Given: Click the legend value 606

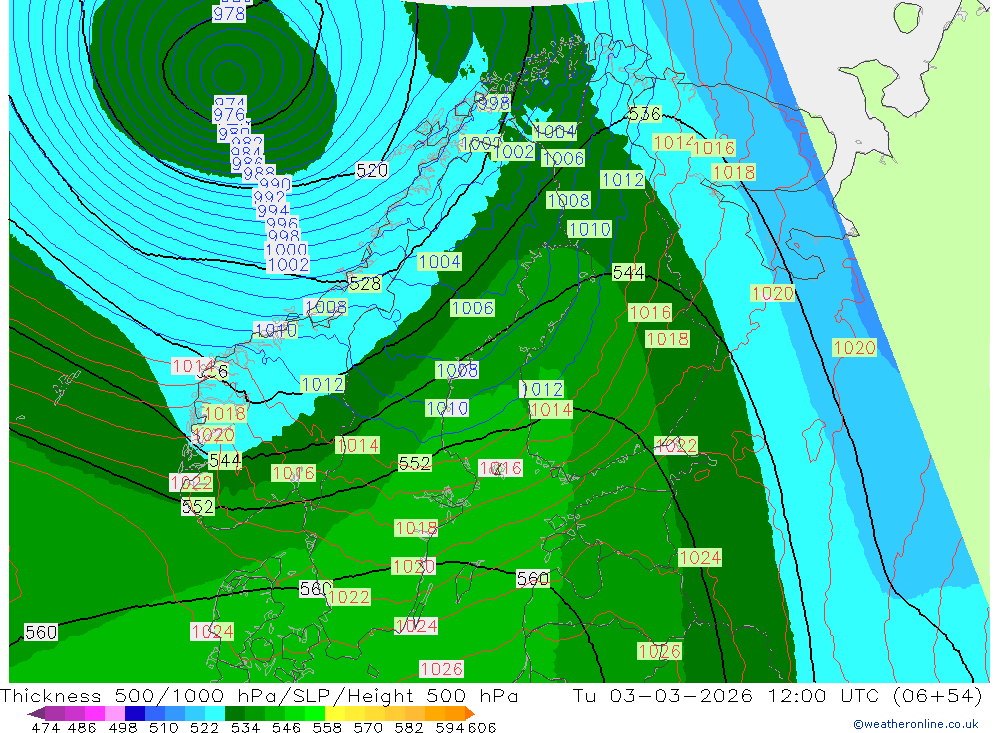Looking at the screenshot, I should pos(481,727).
